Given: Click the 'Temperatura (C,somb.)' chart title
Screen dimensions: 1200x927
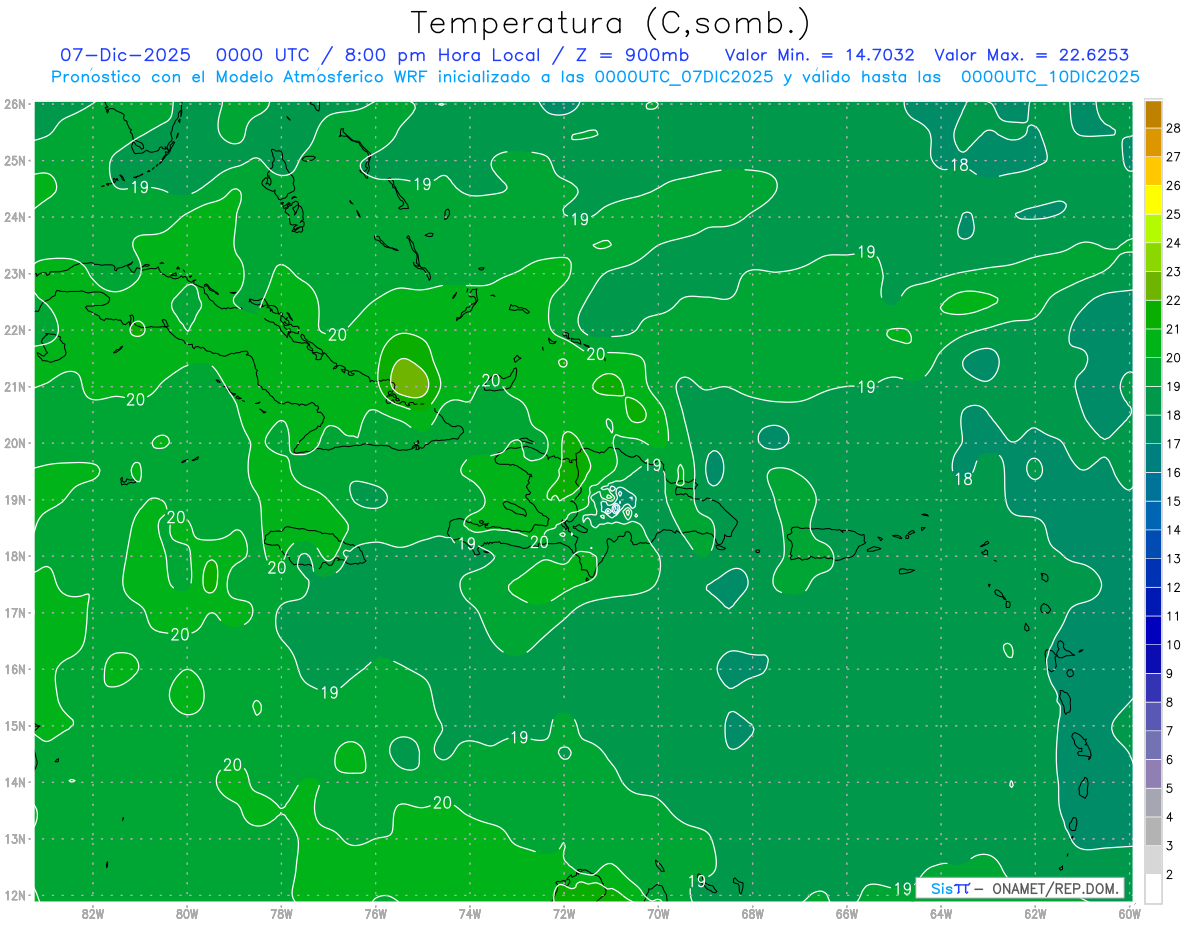Looking at the screenshot, I should pos(610,22).
